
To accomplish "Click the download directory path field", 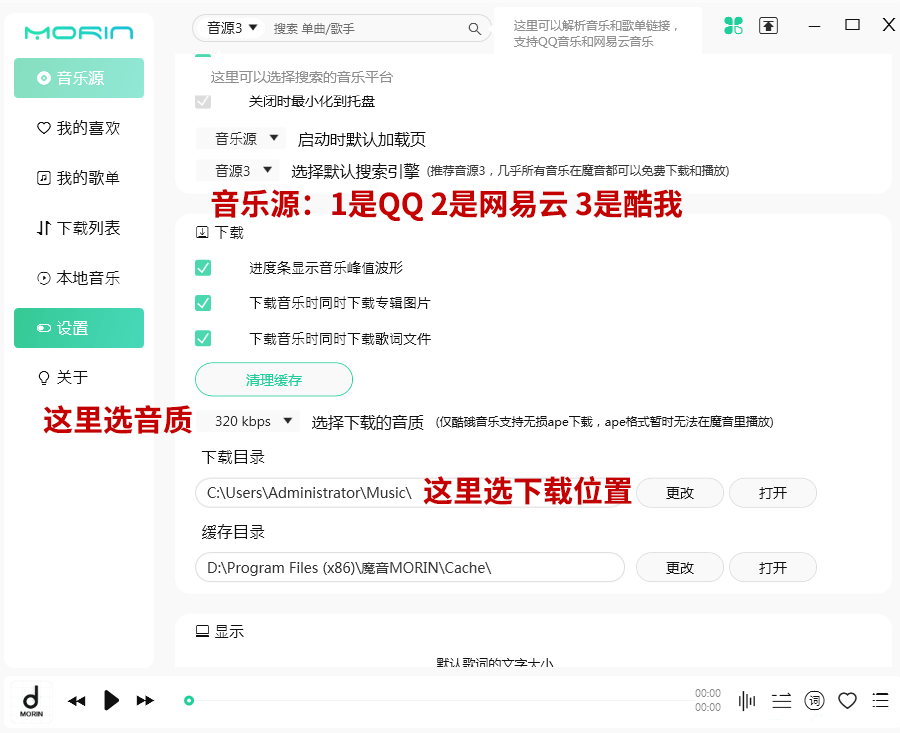I will pyautogui.click(x=410, y=493).
